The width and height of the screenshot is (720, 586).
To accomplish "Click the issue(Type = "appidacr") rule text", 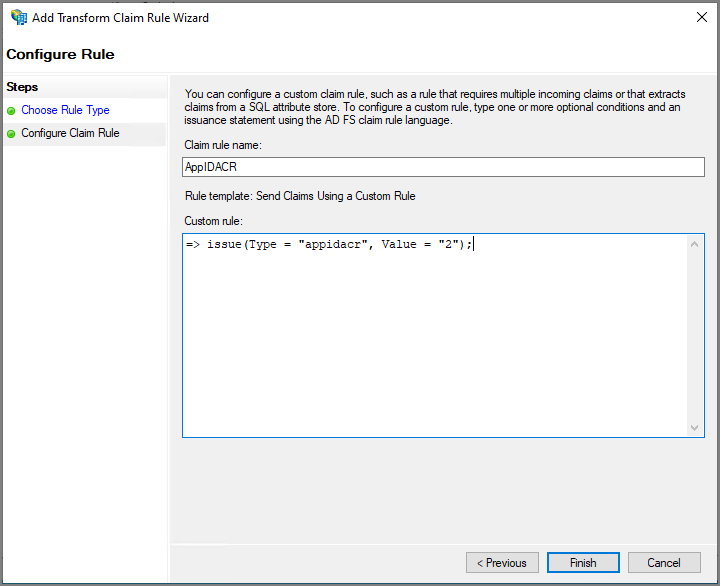I will click(329, 244).
